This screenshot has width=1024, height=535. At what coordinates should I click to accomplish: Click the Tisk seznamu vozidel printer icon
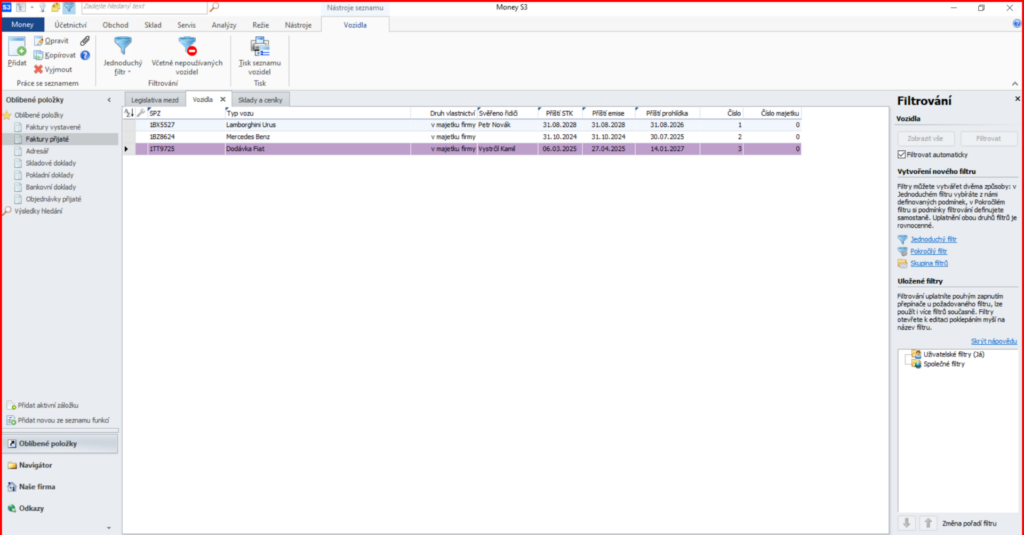(259, 46)
